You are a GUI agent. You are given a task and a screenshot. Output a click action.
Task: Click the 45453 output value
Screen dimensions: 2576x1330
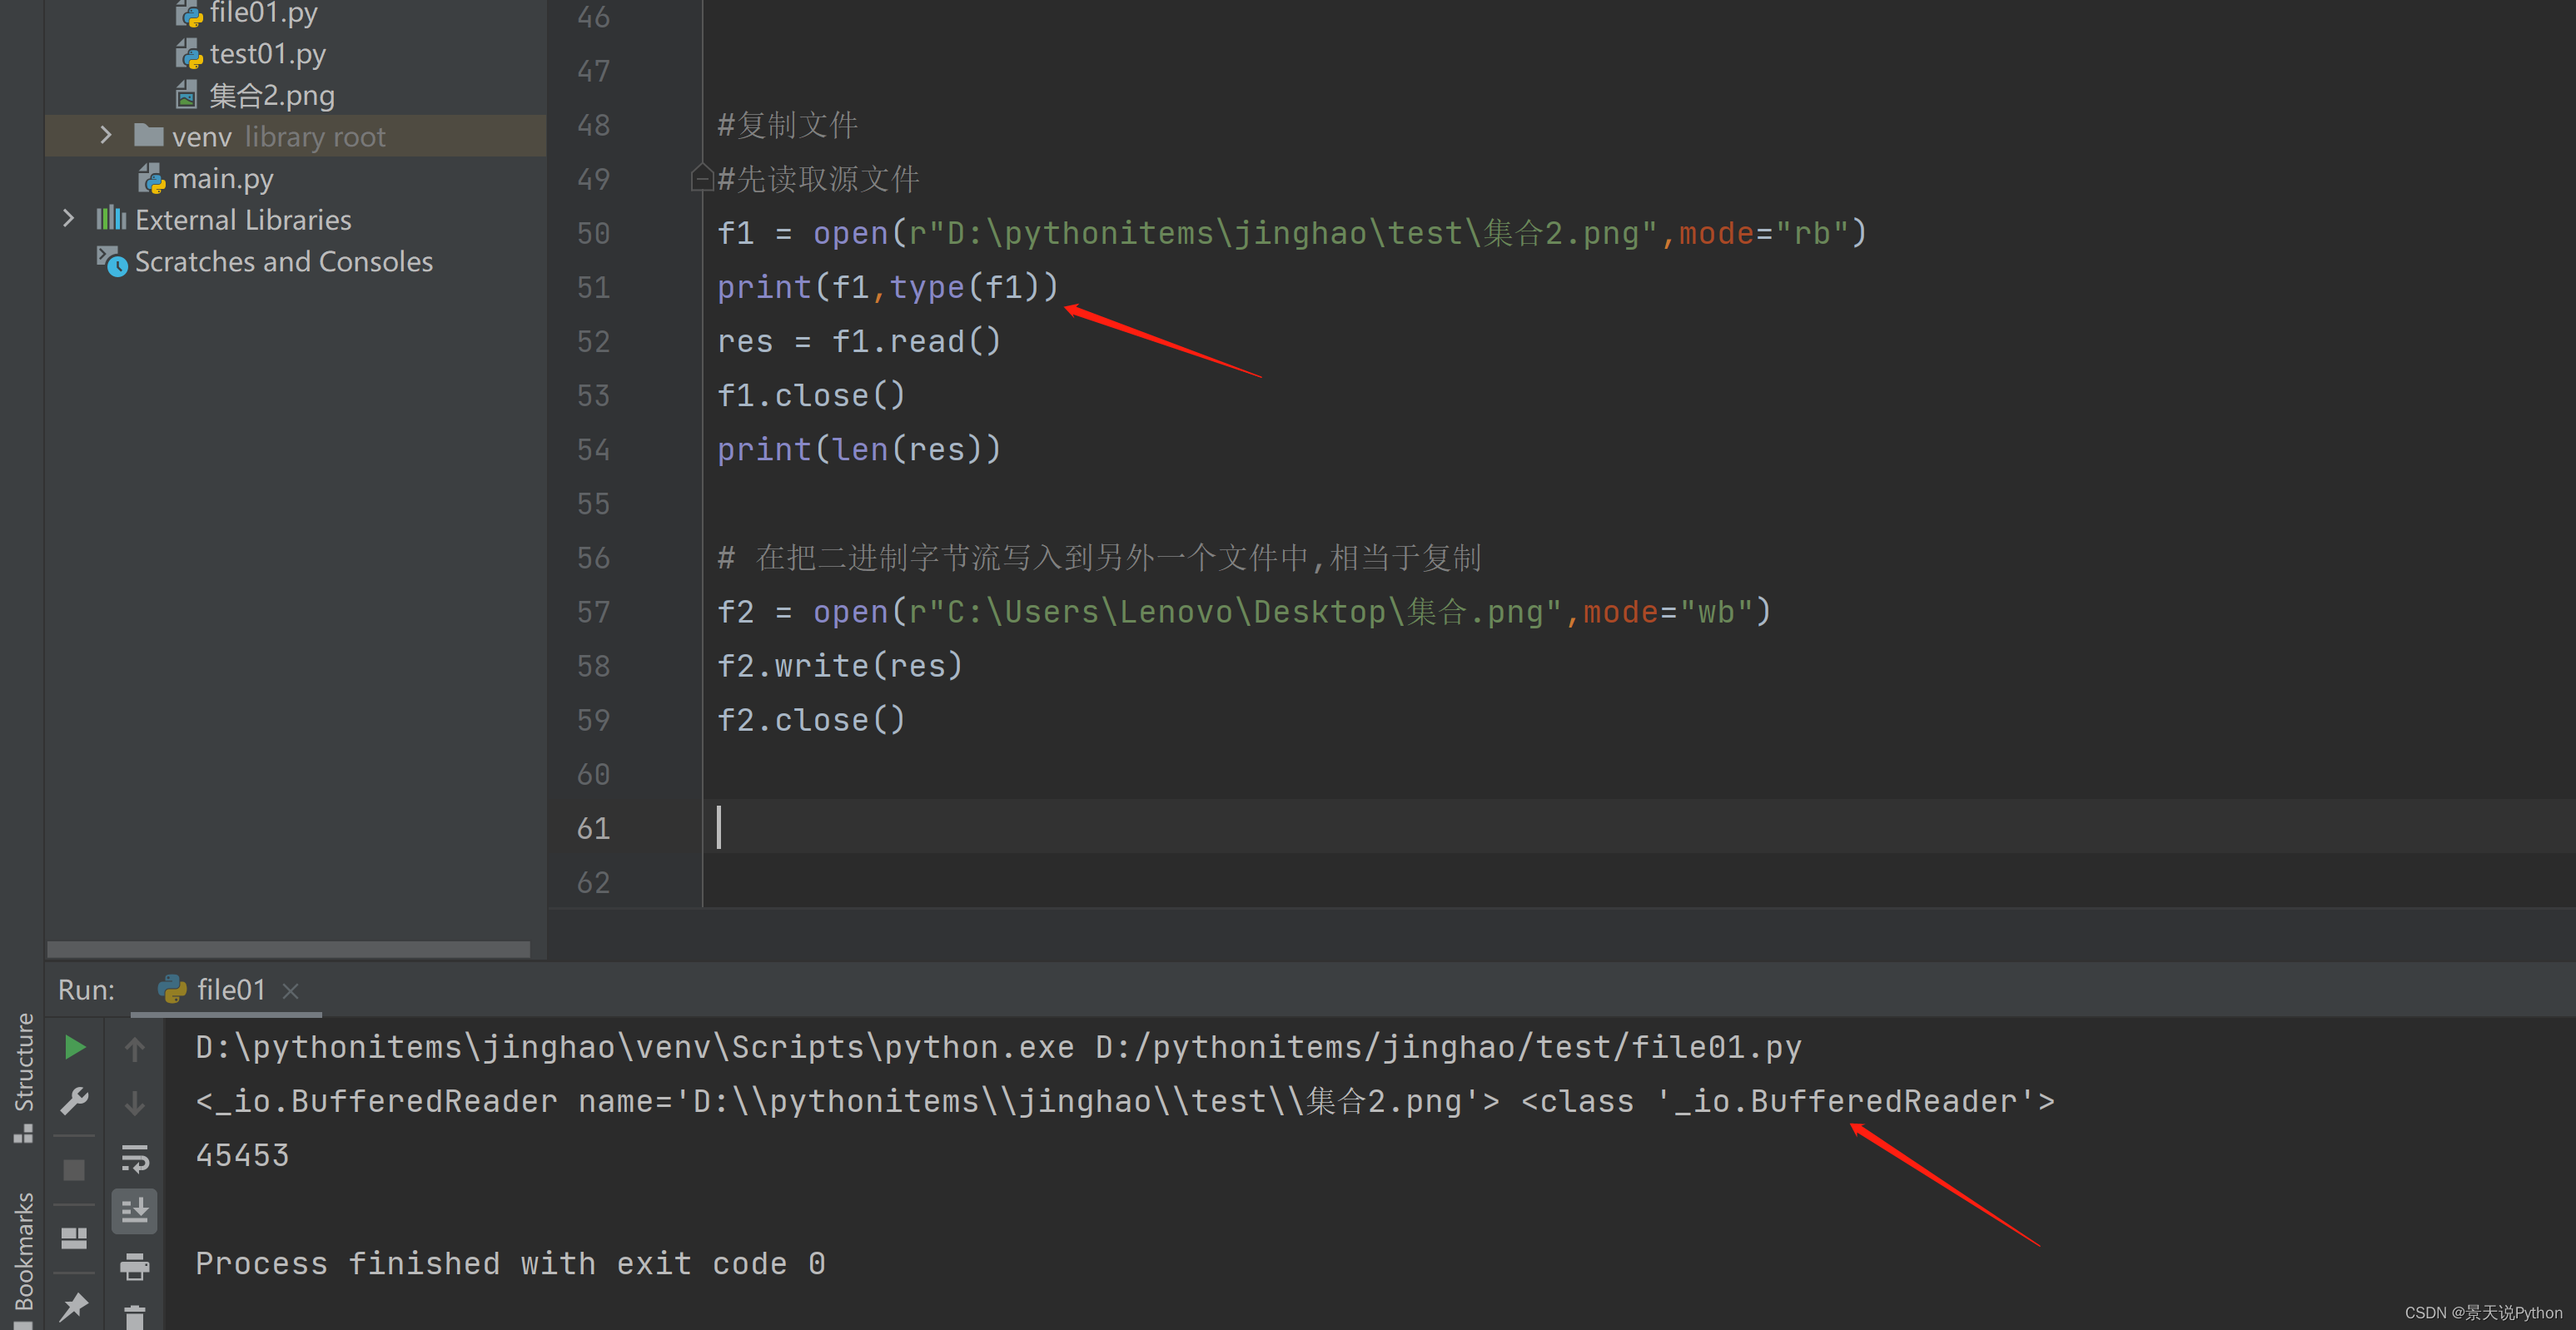[x=242, y=1155]
